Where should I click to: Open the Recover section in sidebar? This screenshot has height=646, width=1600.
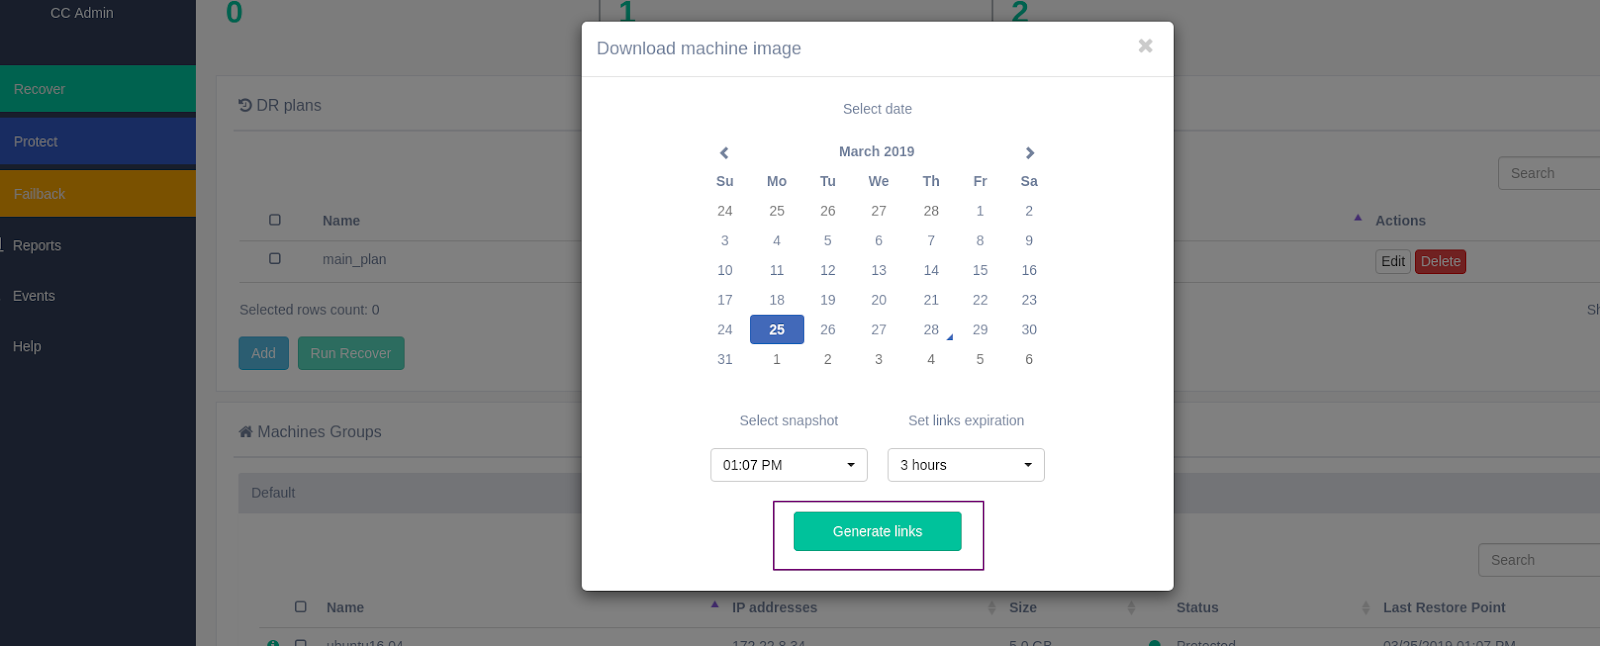[x=98, y=89]
